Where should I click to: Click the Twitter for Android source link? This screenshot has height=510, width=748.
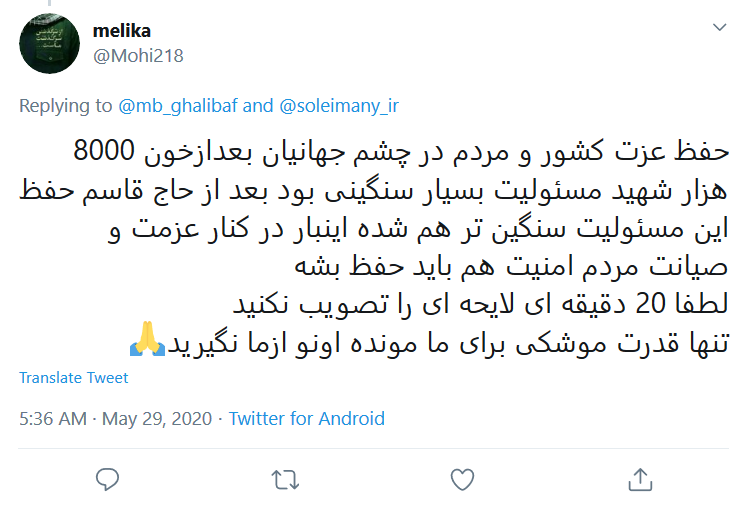(306, 419)
